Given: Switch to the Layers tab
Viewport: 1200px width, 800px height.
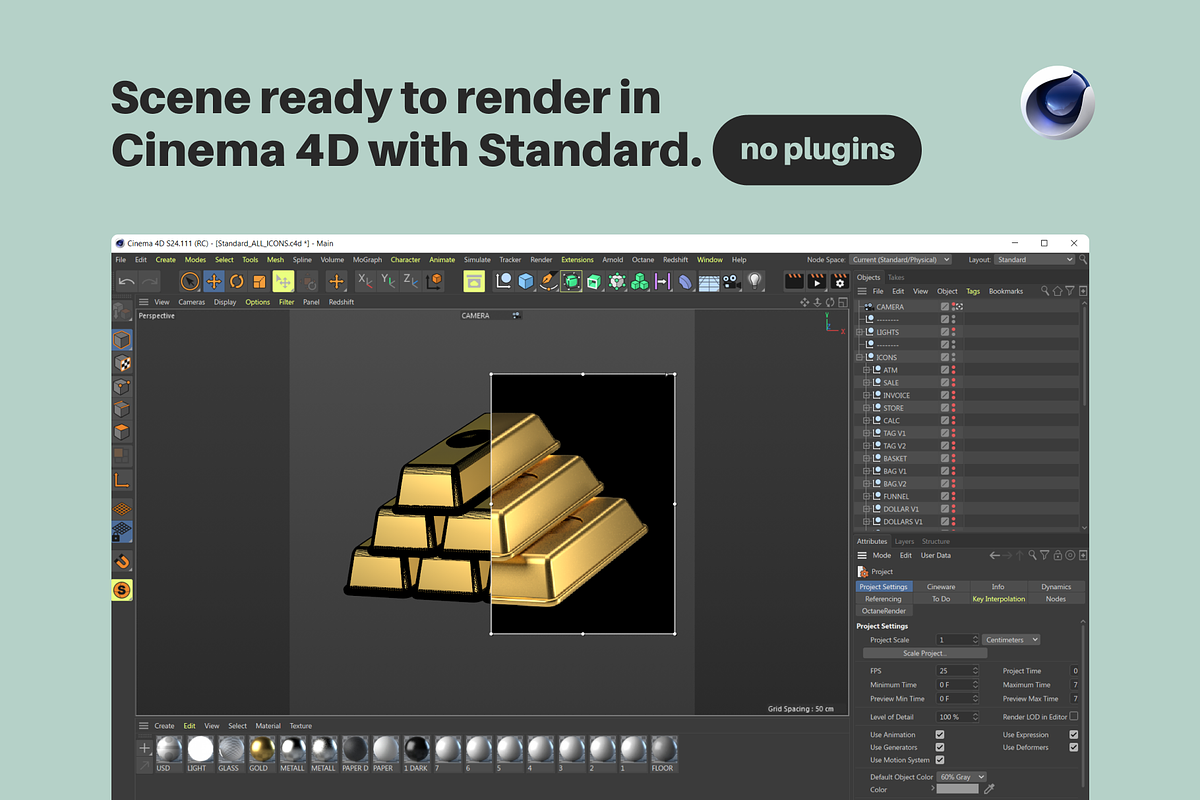Looking at the screenshot, I should (904, 541).
